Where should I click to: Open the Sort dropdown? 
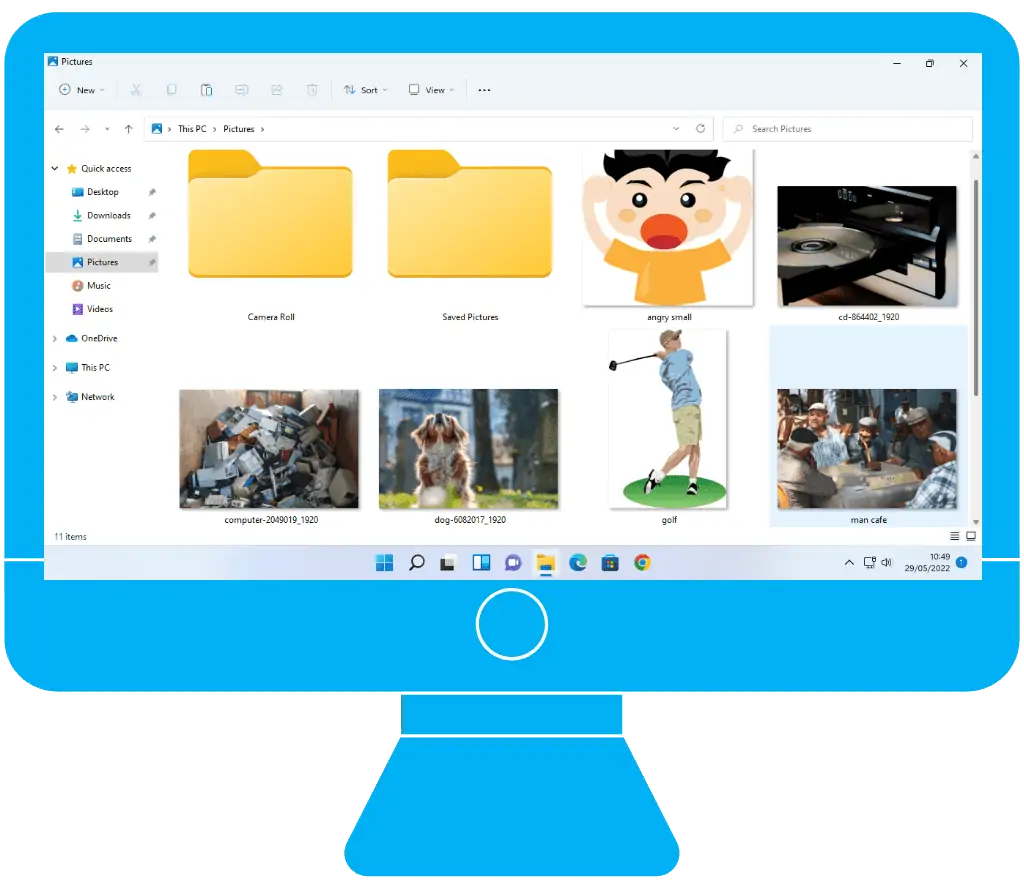click(x=365, y=90)
